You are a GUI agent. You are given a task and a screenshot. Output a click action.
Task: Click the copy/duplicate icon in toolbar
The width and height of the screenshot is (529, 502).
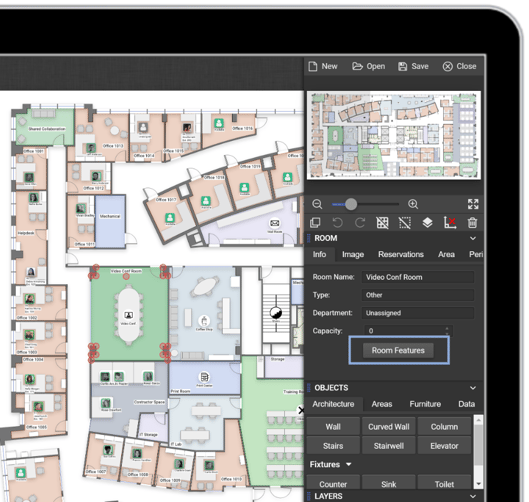(x=315, y=223)
